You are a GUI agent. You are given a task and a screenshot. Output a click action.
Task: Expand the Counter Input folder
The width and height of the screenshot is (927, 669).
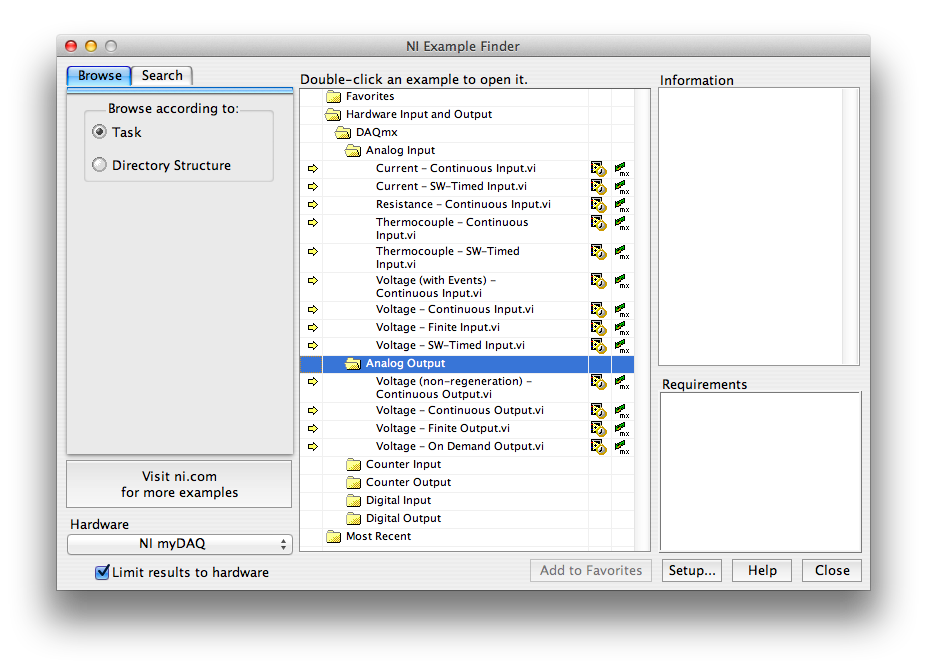coord(353,465)
